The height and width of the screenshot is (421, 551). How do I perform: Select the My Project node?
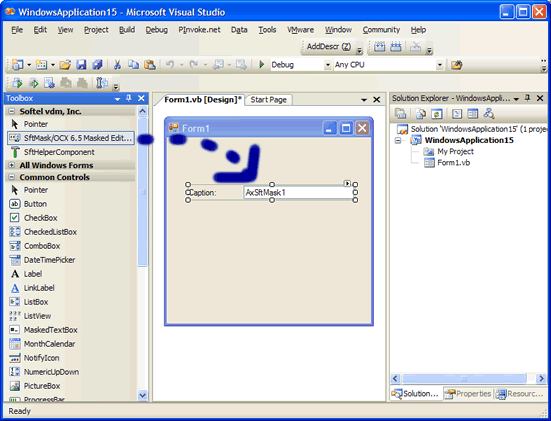pyautogui.click(x=449, y=151)
